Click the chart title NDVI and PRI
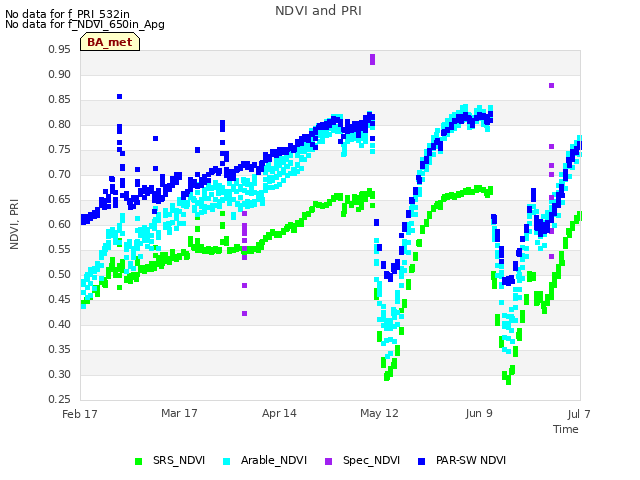Screen dimensions: 640x480 [x=318, y=11]
